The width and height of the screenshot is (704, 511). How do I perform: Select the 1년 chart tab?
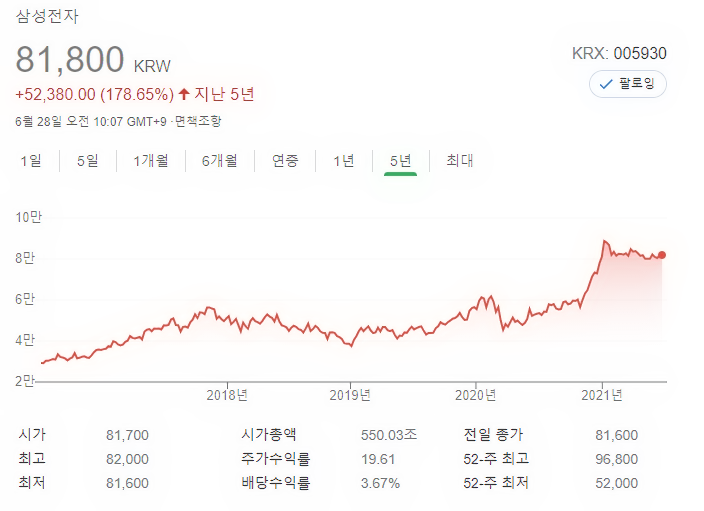tap(344, 160)
